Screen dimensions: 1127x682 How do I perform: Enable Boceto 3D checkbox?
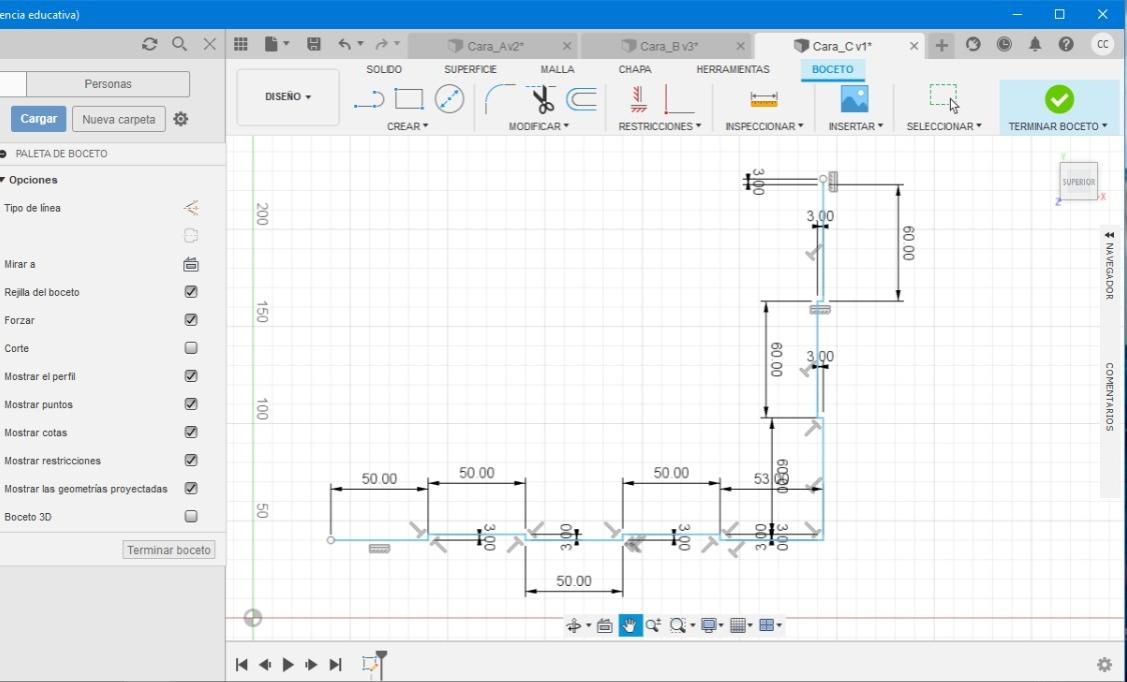click(190, 516)
